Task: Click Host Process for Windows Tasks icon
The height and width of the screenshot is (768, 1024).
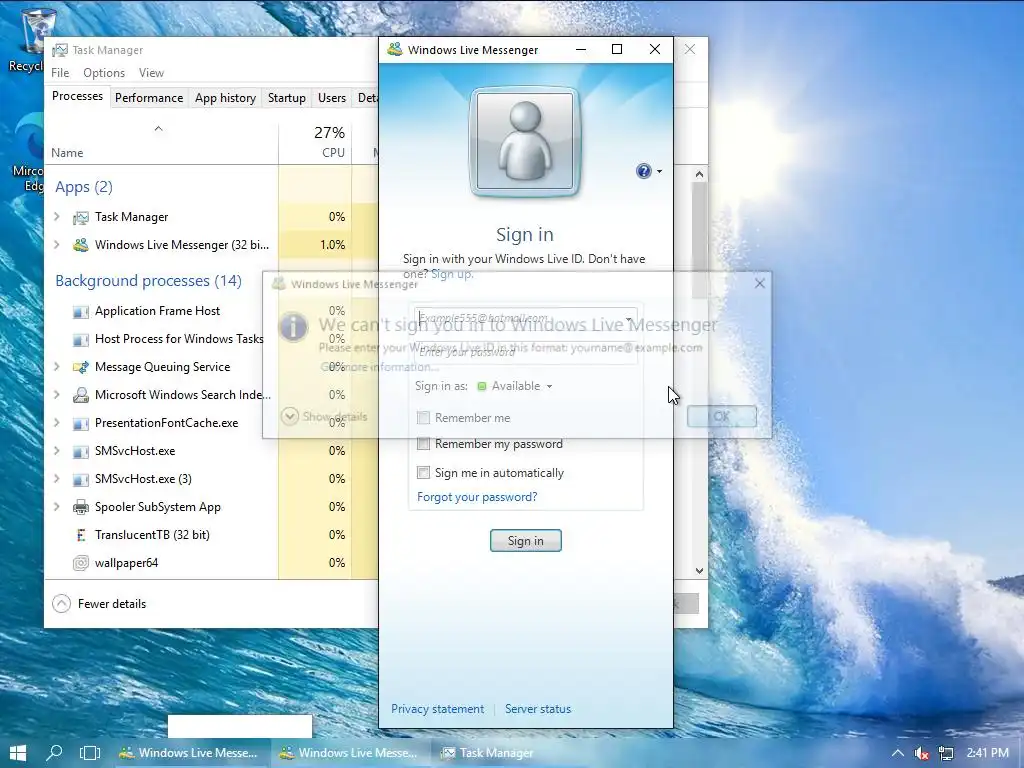Action: click(x=80, y=340)
